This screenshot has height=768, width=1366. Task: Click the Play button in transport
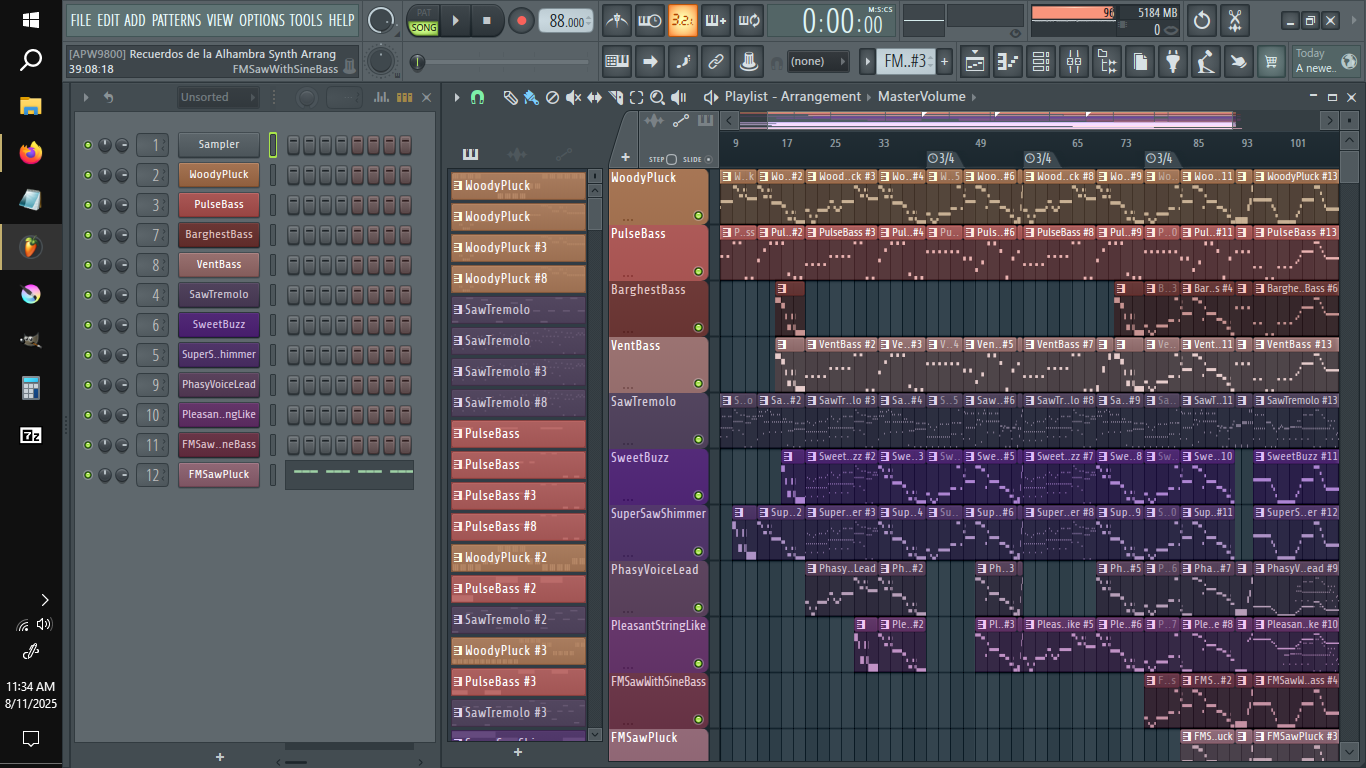(x=456, y=20)
